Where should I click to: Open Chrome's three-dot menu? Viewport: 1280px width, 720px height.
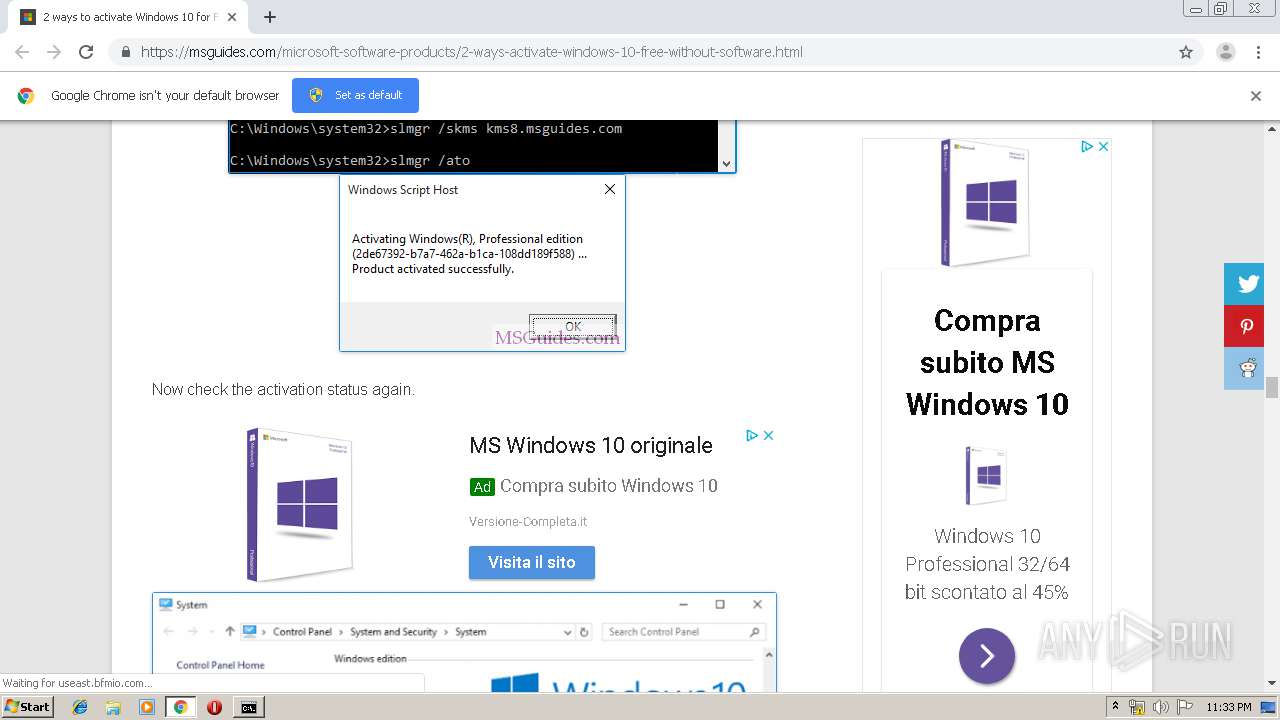pyautogui.click(x=1258, y=52)
